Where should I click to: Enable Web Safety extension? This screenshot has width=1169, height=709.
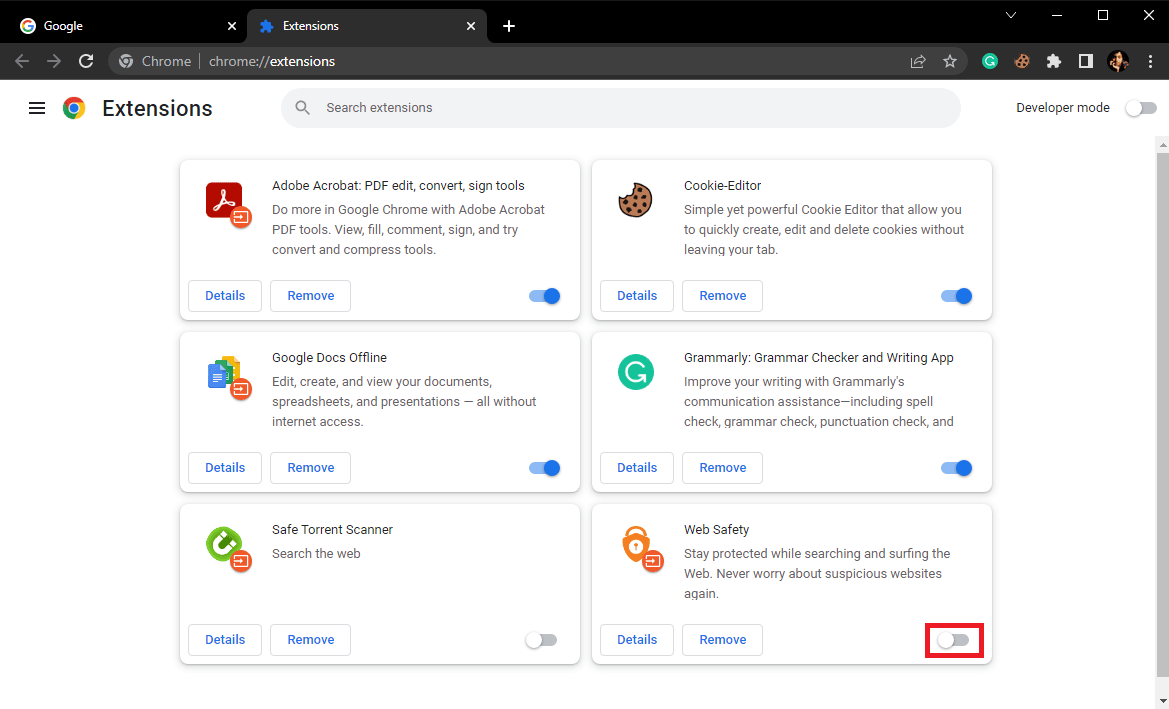pos(954,640)
